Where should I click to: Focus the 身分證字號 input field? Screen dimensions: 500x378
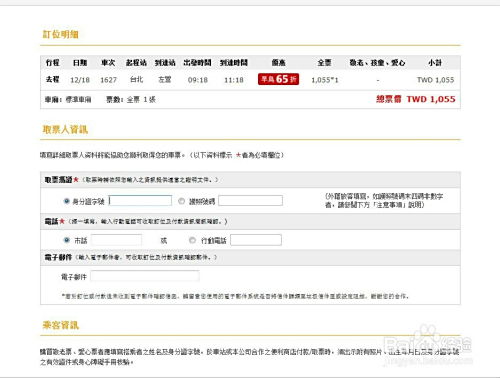(140, 200)
